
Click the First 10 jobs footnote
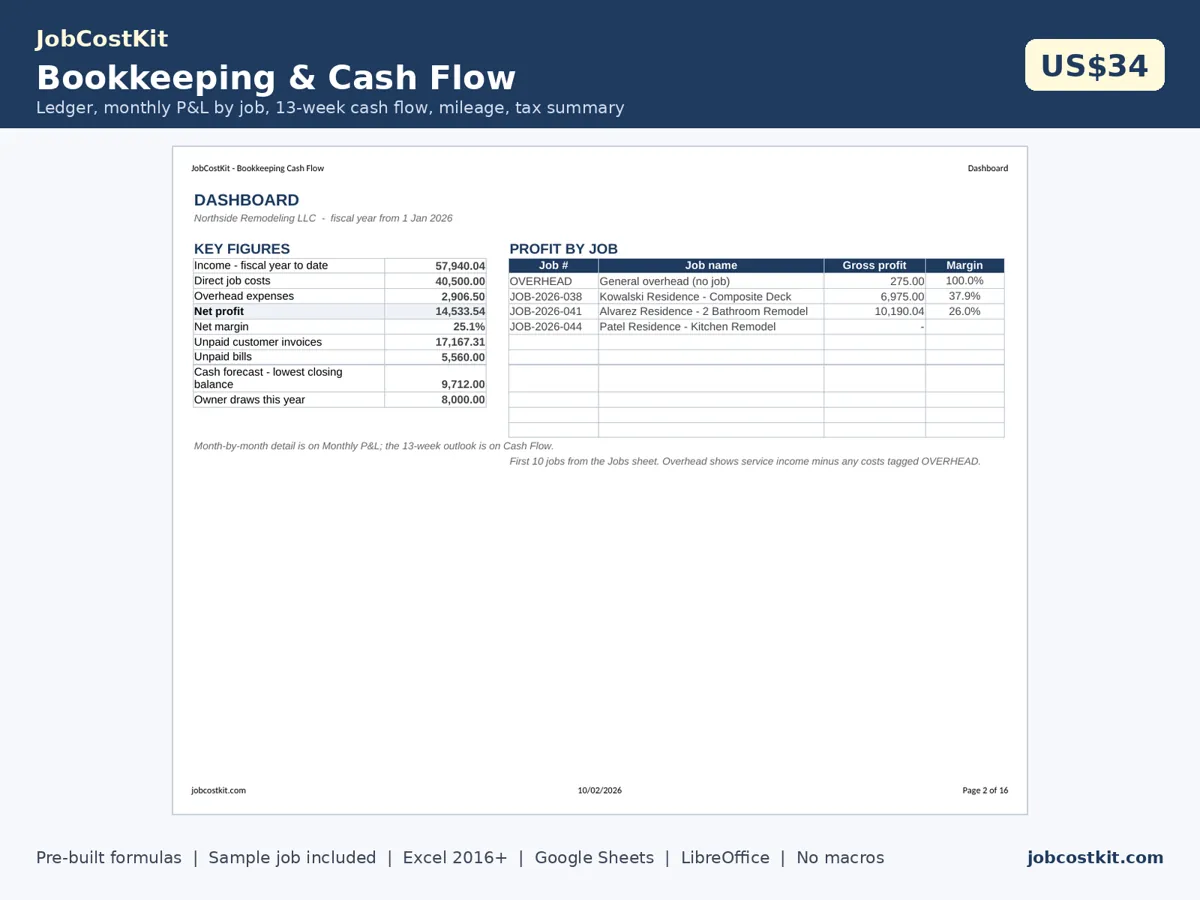coord(745,461)
